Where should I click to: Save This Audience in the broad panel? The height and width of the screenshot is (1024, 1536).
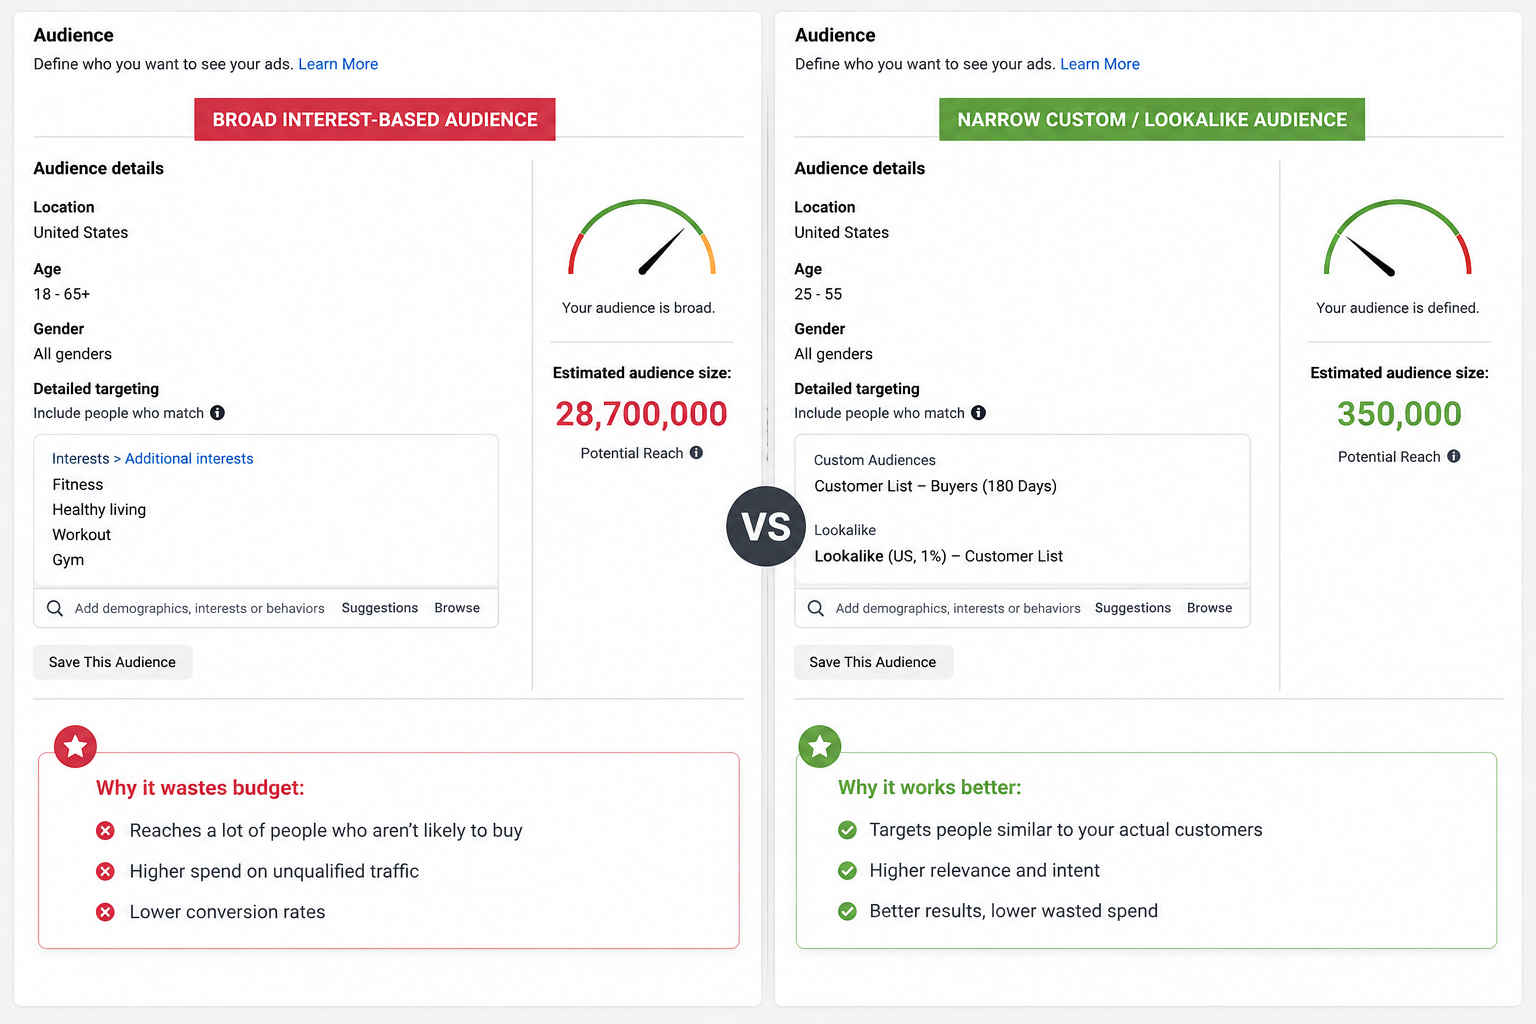click(112, 662)
